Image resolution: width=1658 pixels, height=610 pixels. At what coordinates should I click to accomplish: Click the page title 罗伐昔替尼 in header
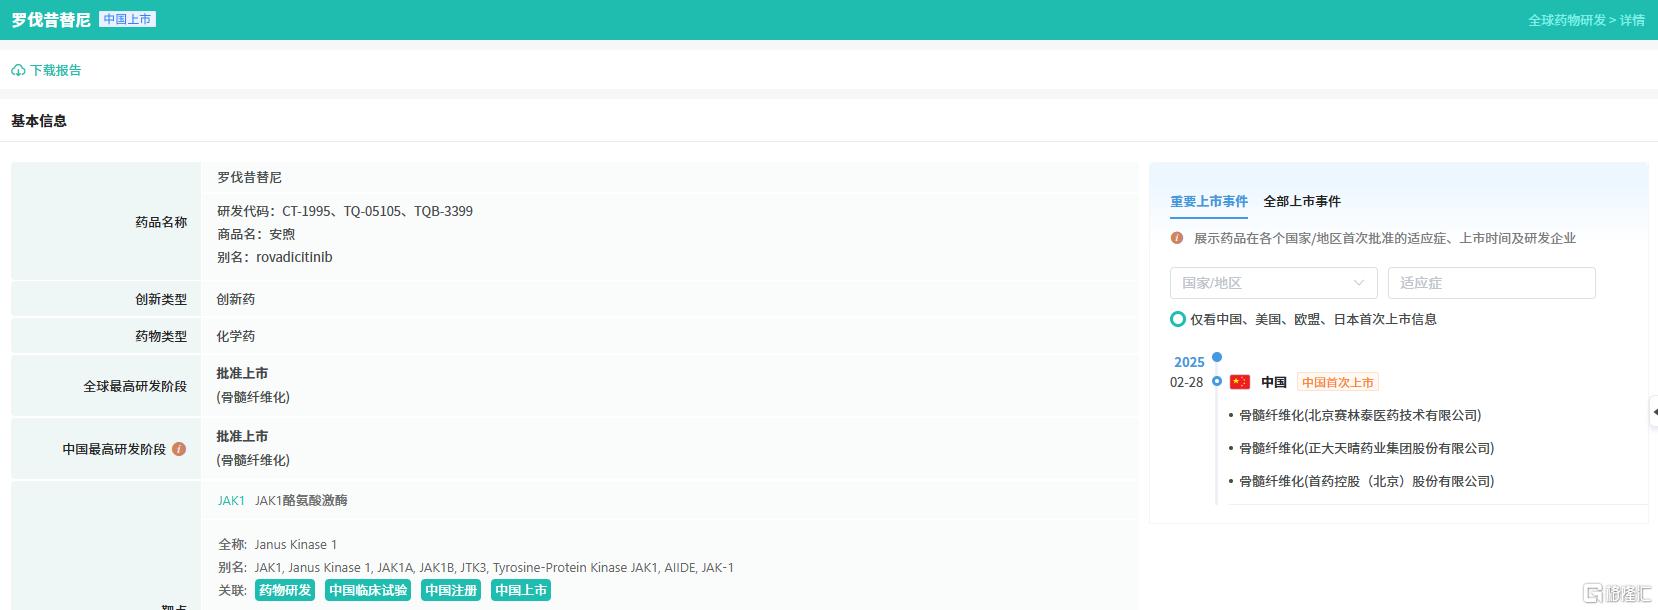coord(51,20)
